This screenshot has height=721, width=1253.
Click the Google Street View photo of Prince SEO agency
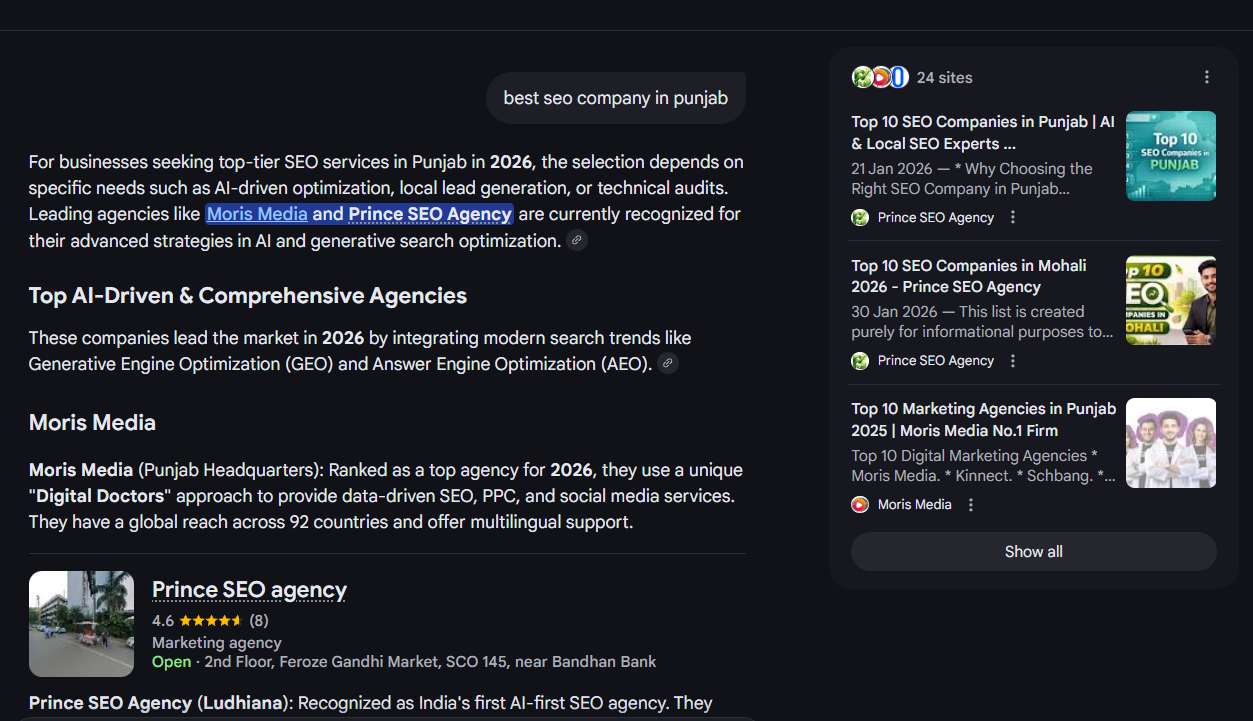tap(80, 623)
